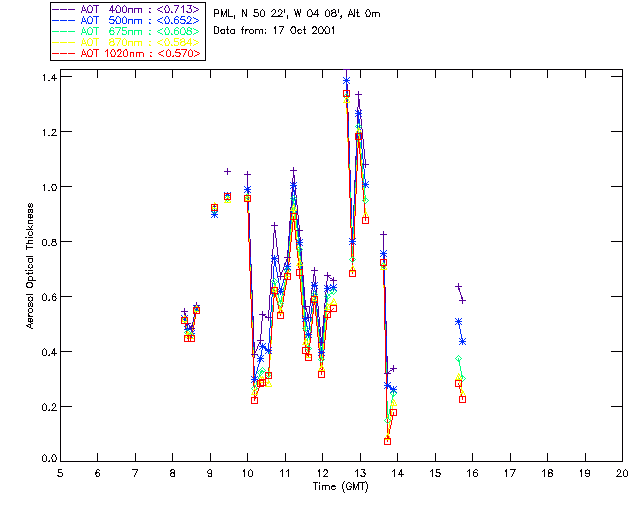Click the x-axis tick label 13
The height and width of the screenshot is (512, 640).
point(360,473)
